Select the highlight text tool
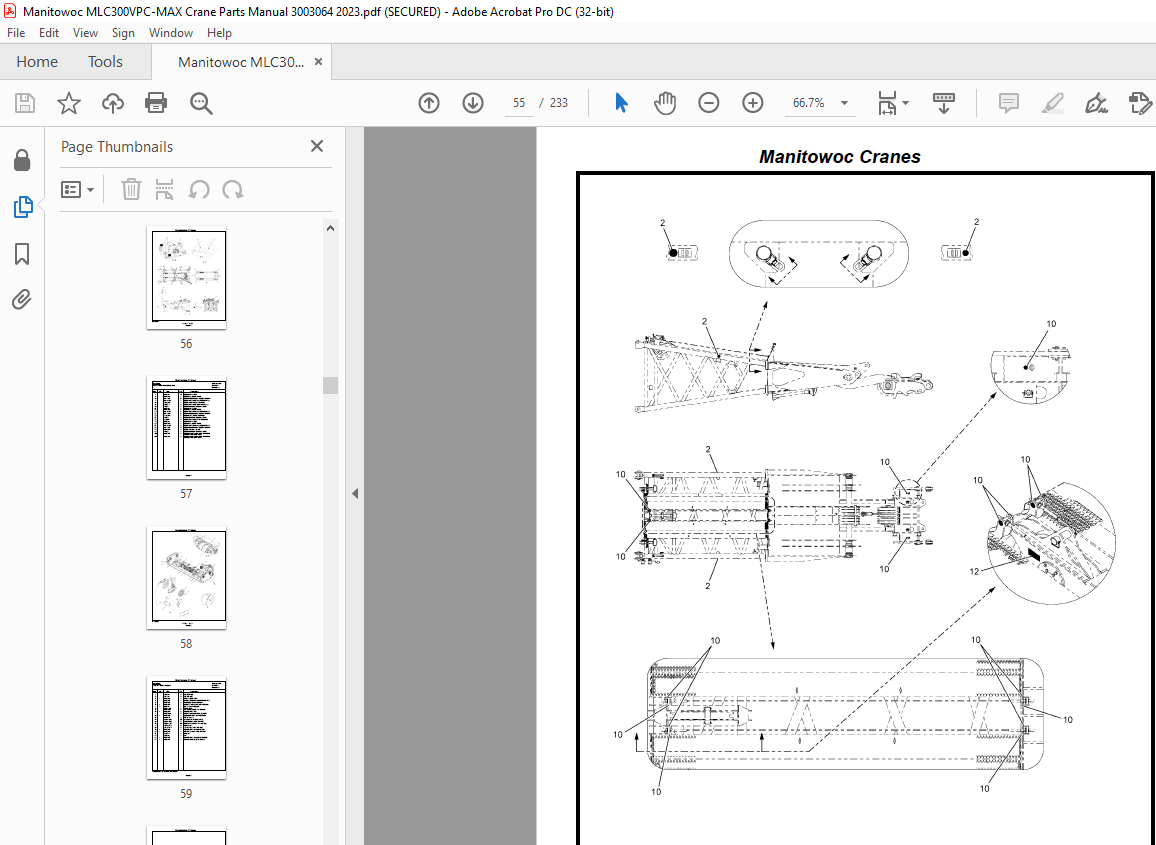The height and width of the screenshot is (845, 1156). 1052,103
